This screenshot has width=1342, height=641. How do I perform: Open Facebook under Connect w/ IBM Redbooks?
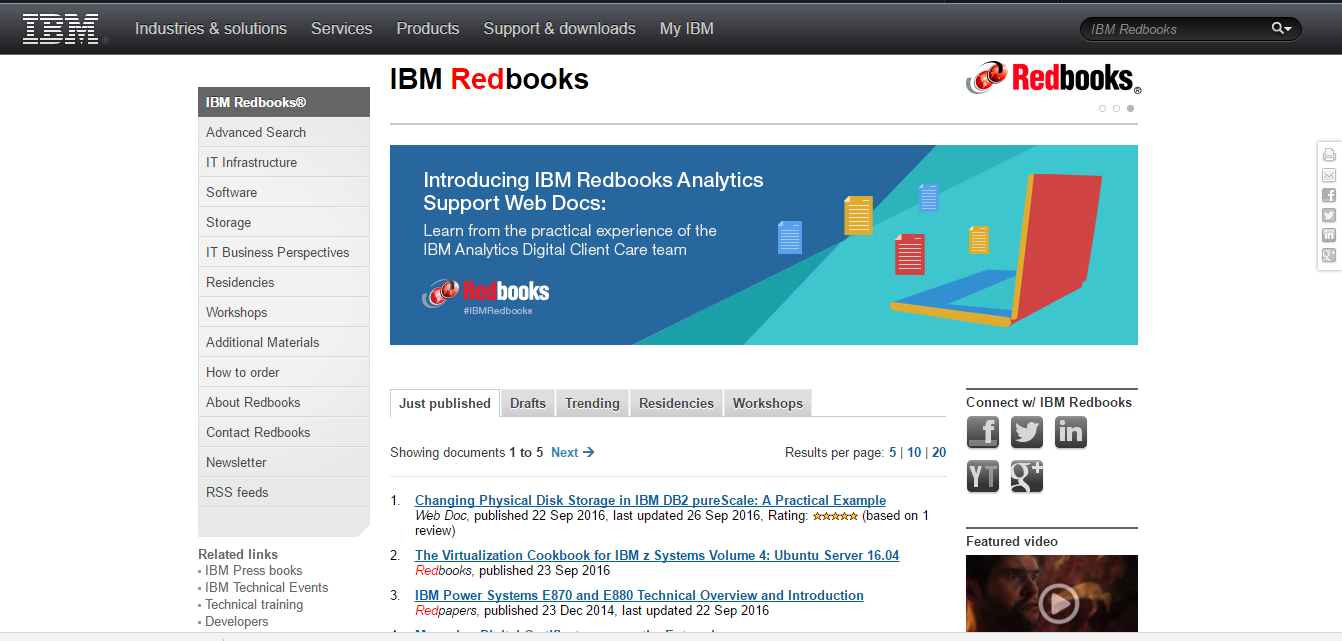983,433
